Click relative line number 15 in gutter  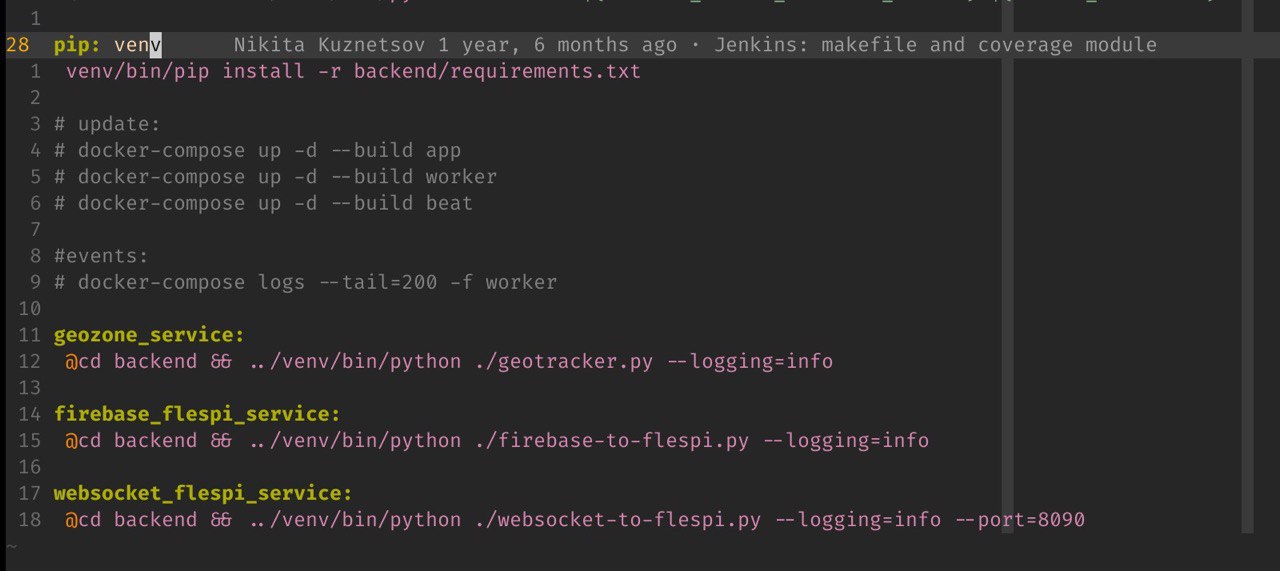click(x=29, y=440)
